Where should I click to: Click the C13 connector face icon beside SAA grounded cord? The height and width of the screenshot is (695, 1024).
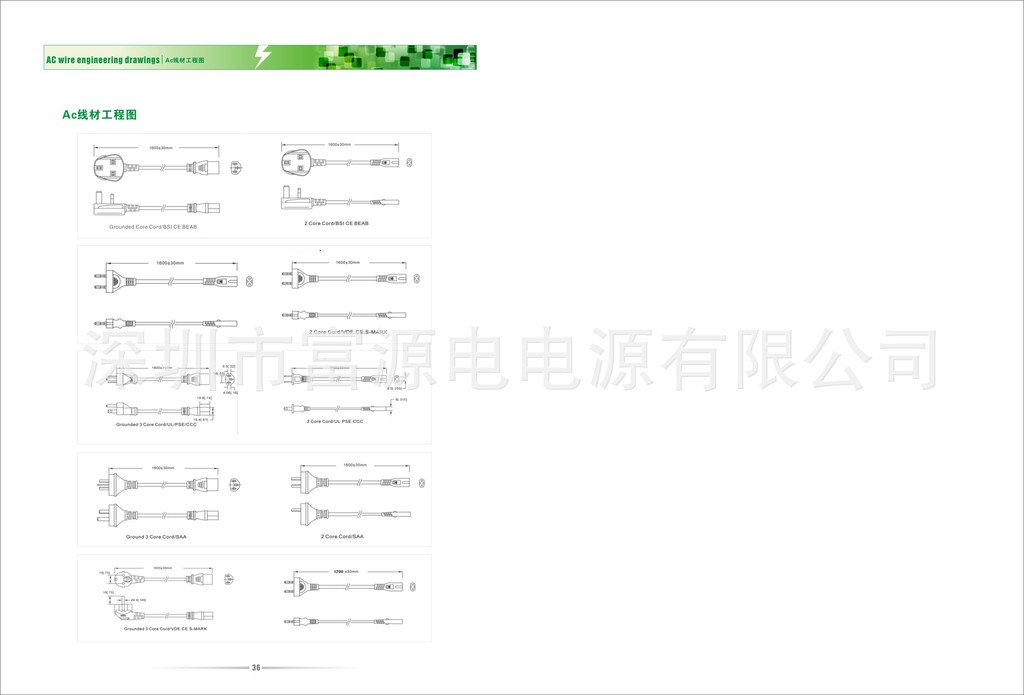click(x=236, y=486)
